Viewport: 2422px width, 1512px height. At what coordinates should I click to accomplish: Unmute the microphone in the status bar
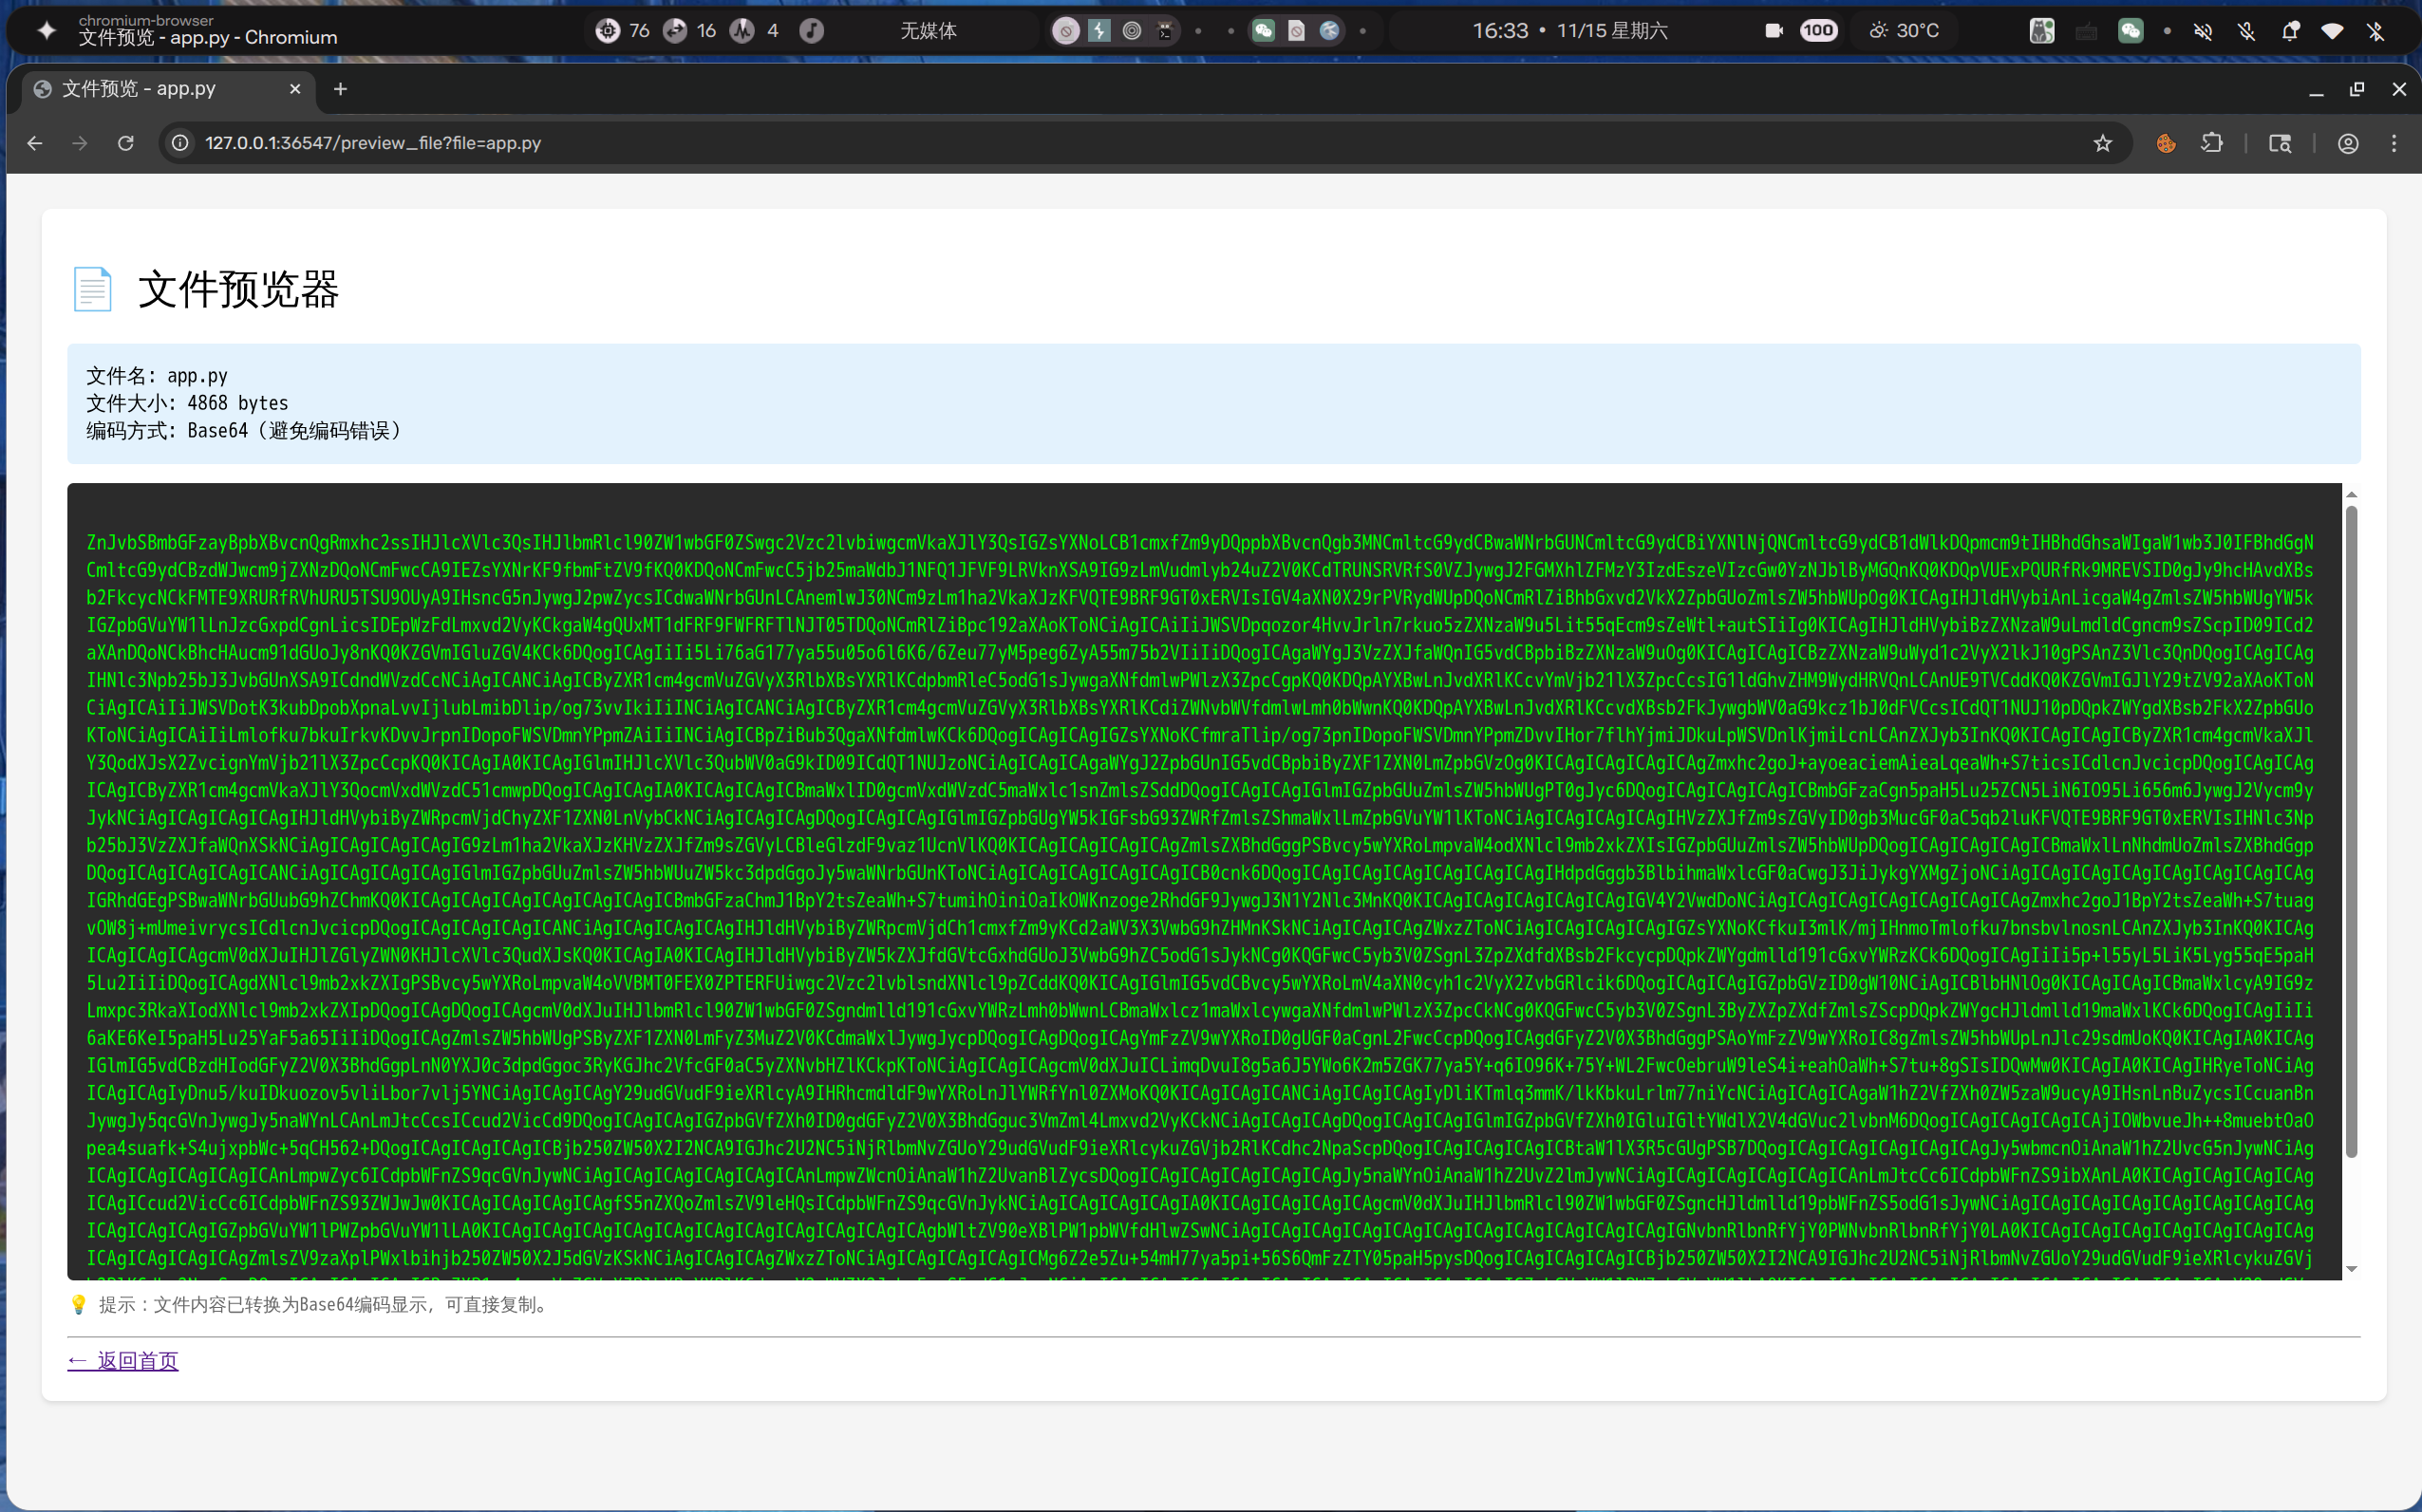pos(2248,31)
